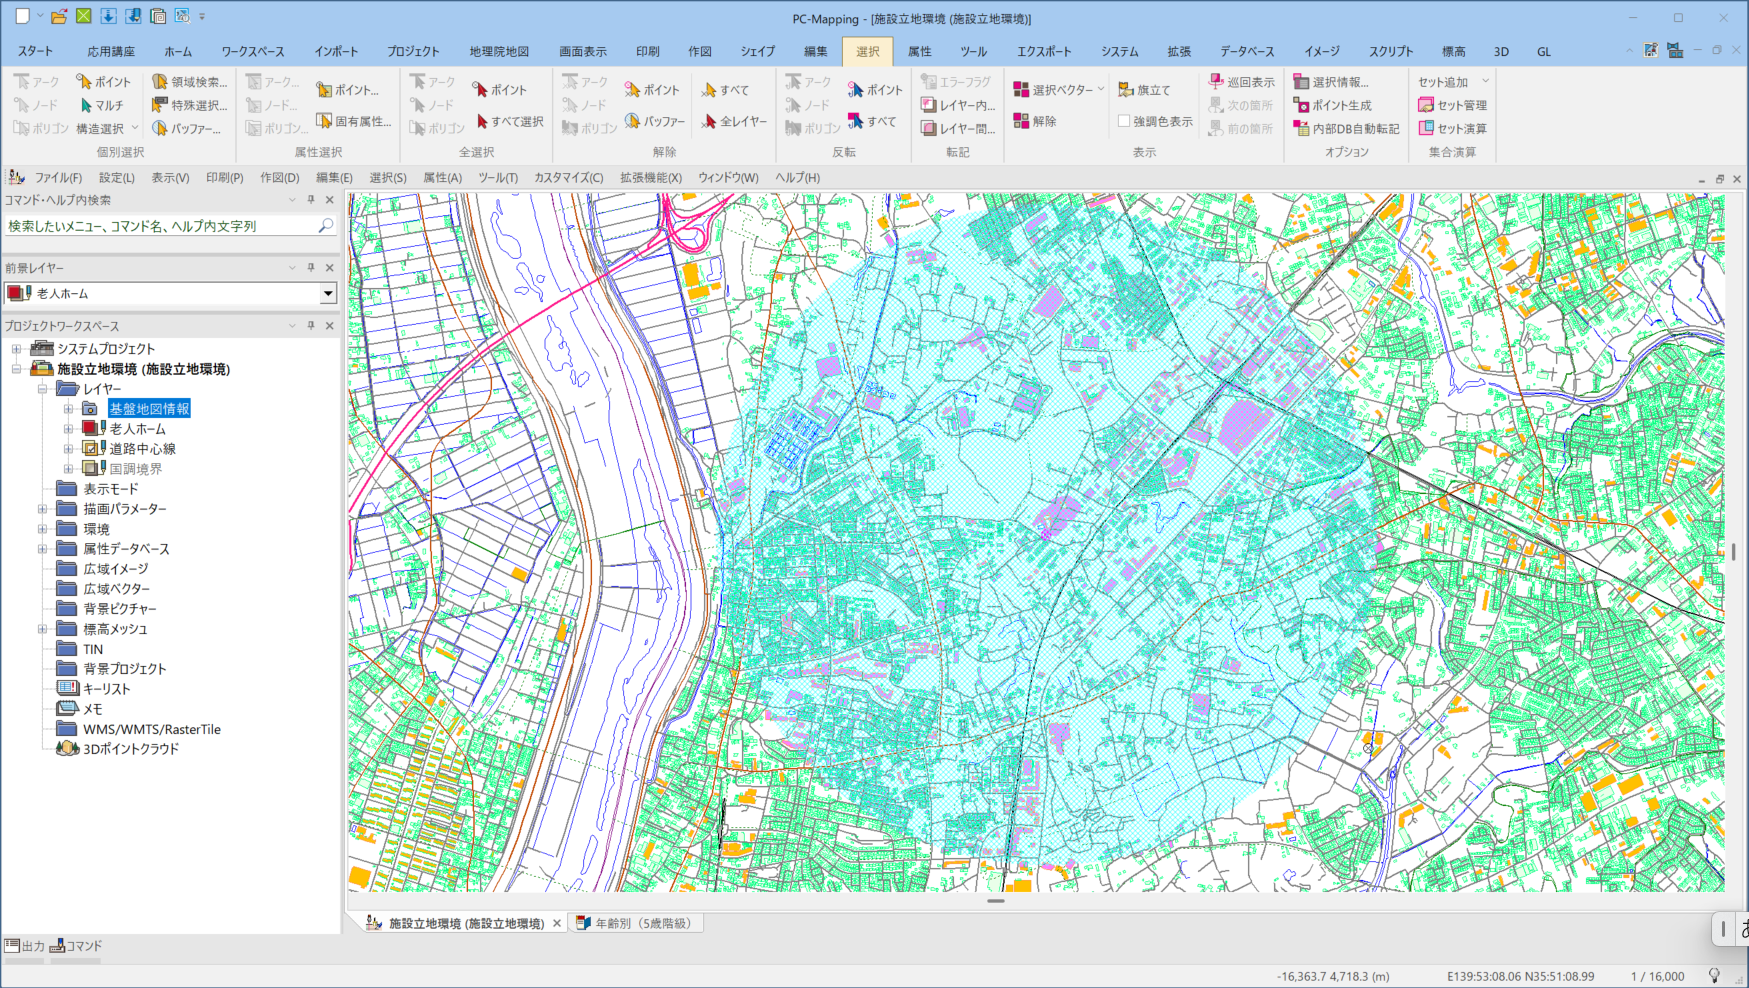
Task: Toggle 国調境界 layer visibility icon
Action: 92,469
